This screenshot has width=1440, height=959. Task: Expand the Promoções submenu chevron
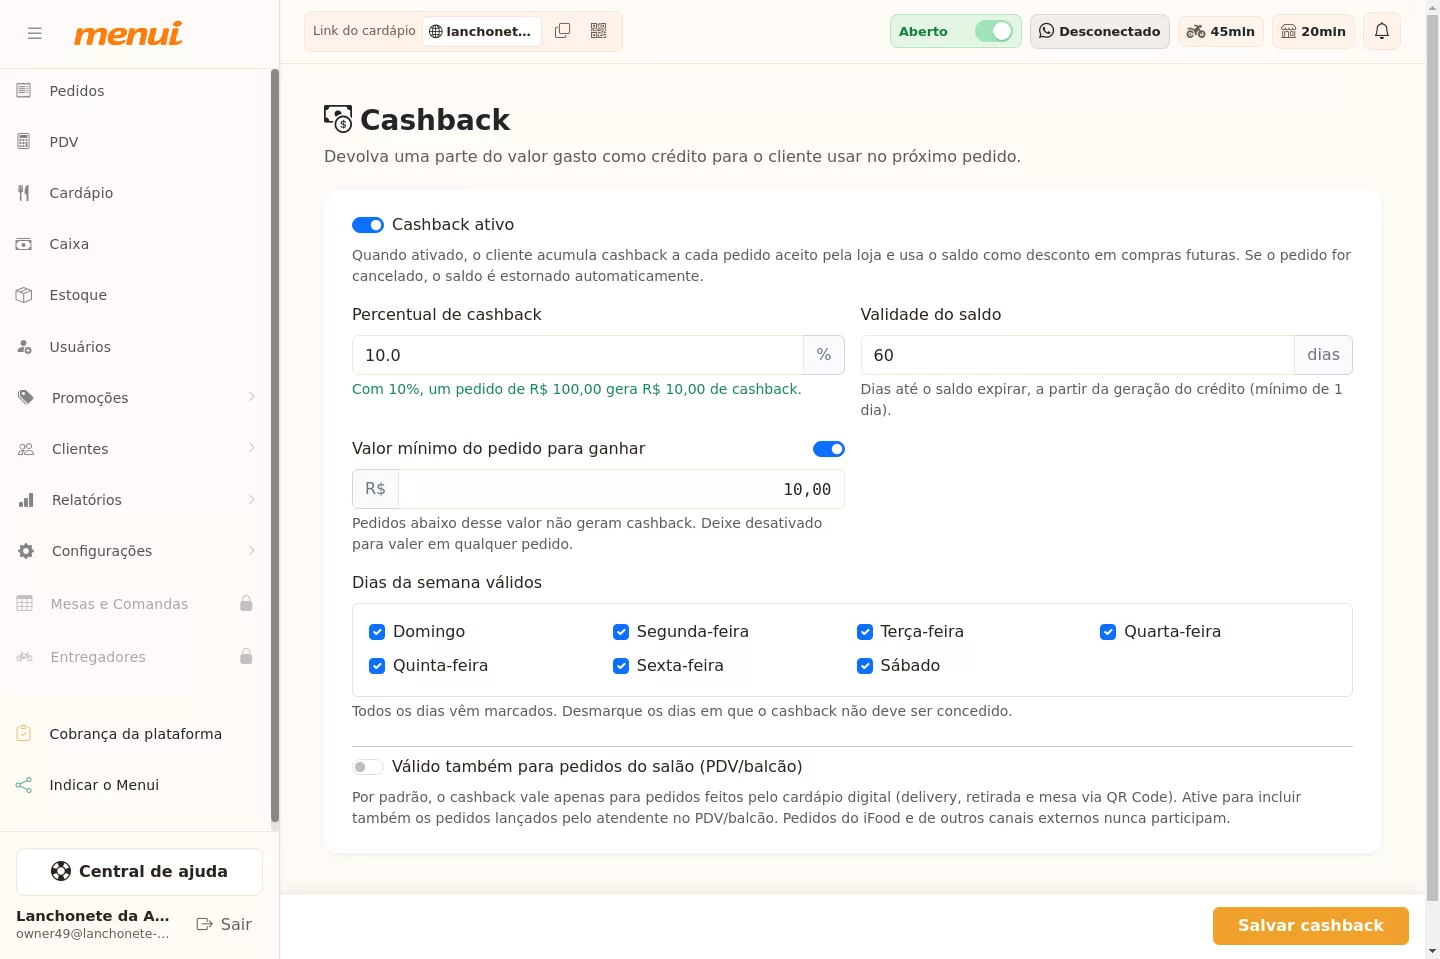(x=252, y=397)
